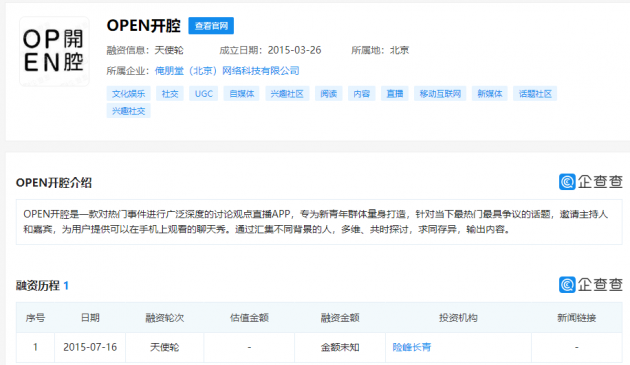Open the 俺朋堂（北京）网络科技有限公司 link

pos(227,71)
